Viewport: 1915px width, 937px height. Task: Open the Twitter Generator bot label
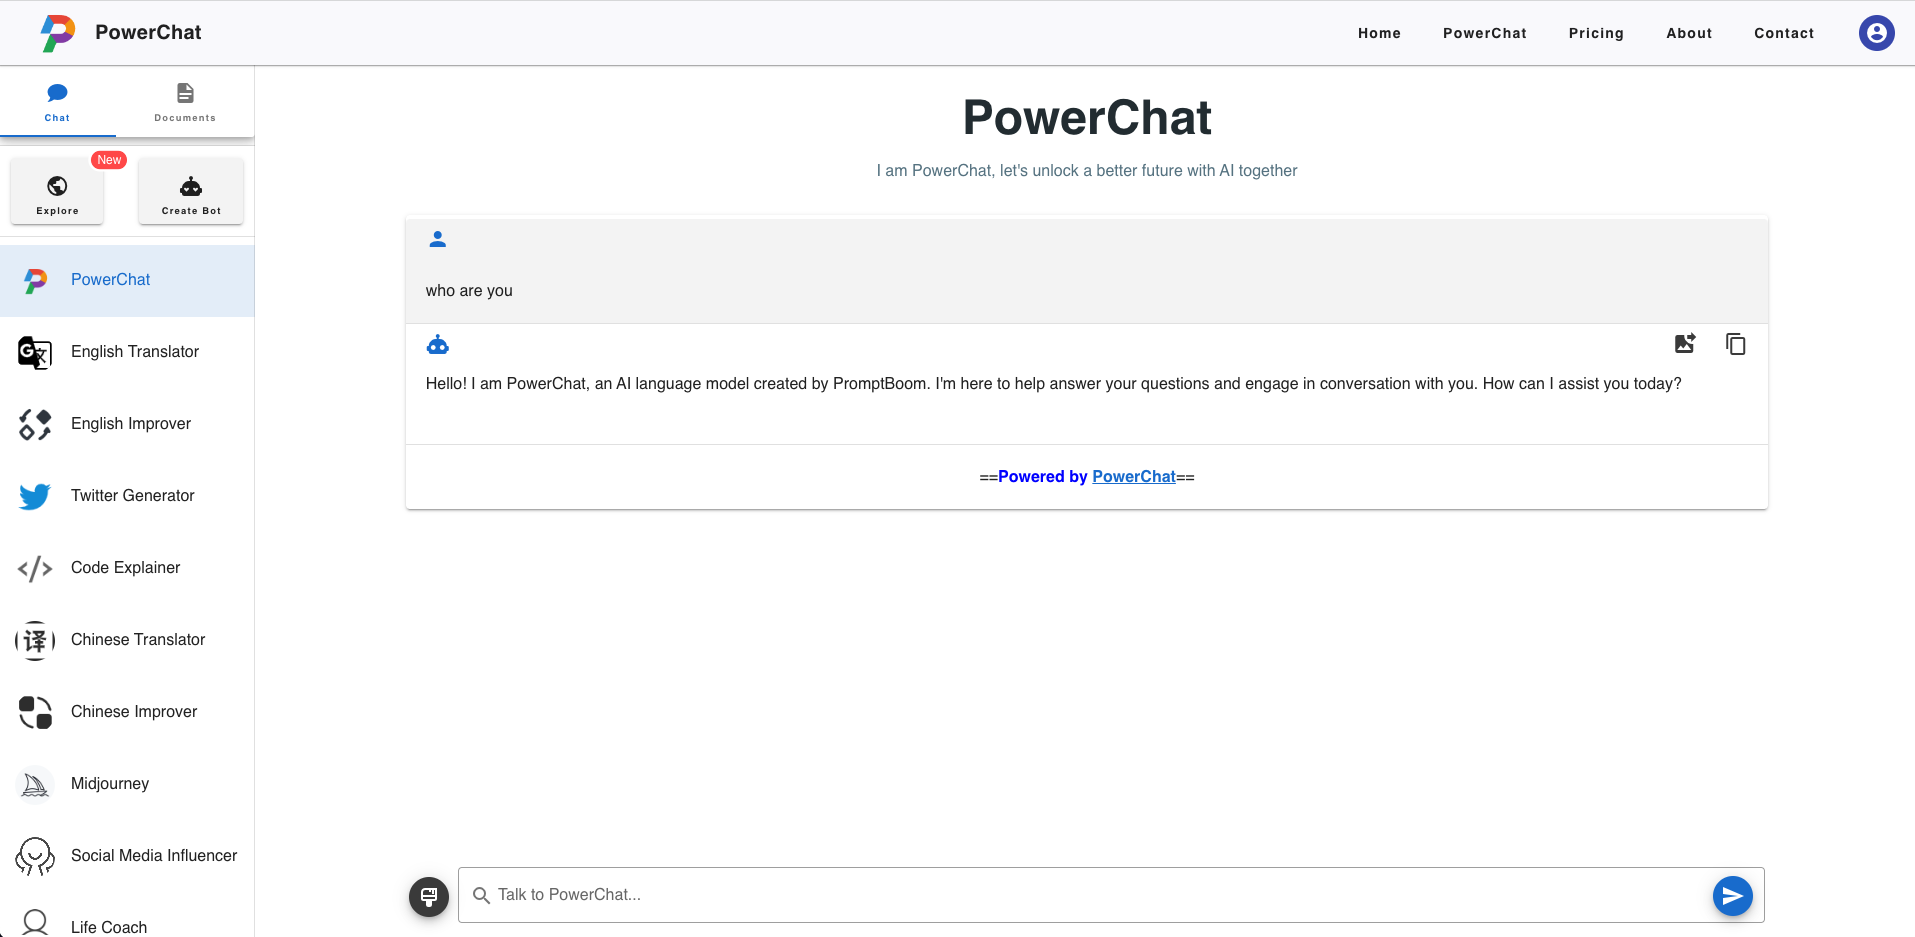pyautogui.click(x=133, y=496)
